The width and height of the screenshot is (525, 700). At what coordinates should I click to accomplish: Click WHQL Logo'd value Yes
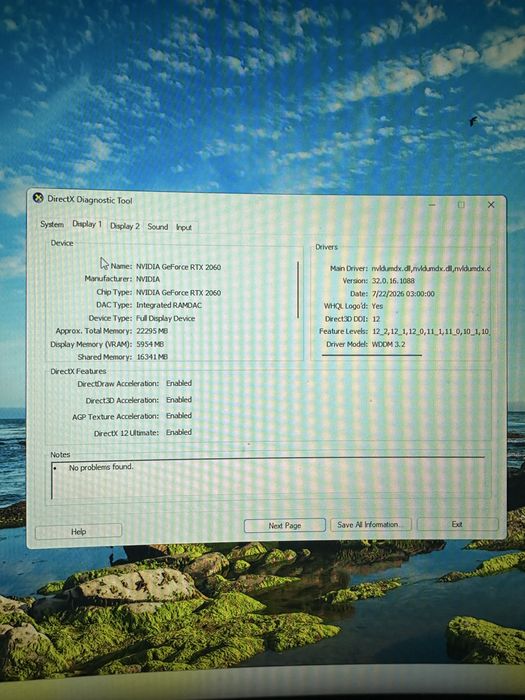click(377, 306)
